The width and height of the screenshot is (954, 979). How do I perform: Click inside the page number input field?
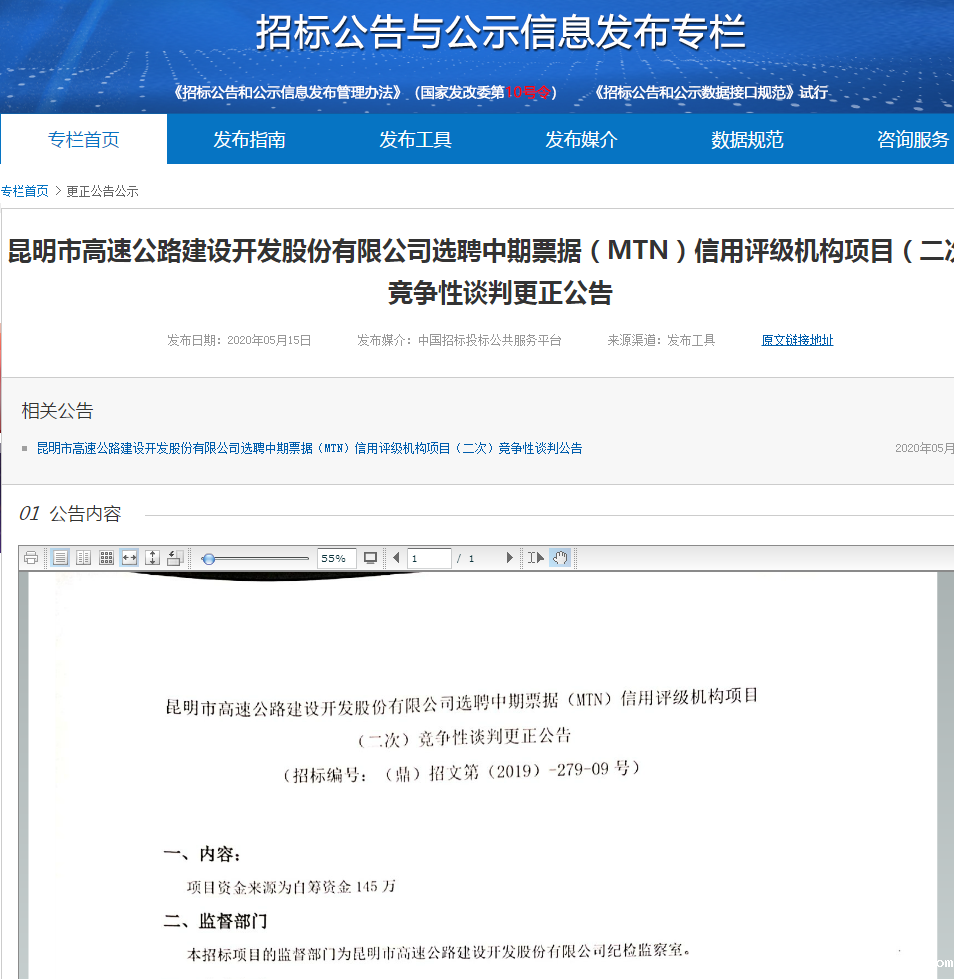coord(430,558)
